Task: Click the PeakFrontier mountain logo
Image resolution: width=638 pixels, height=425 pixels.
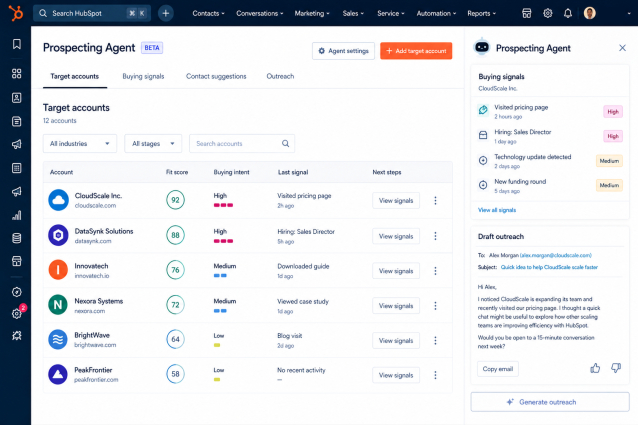Action: click(x=58, y=374)
